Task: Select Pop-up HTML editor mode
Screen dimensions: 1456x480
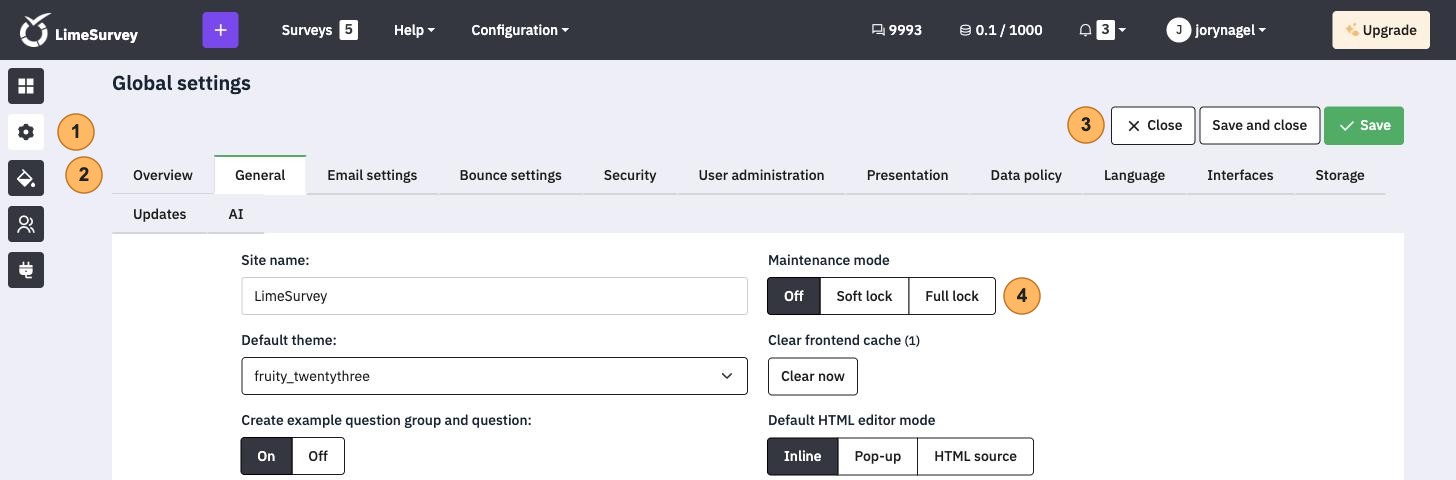Action: pyautogui.click(x=878, y=456)
